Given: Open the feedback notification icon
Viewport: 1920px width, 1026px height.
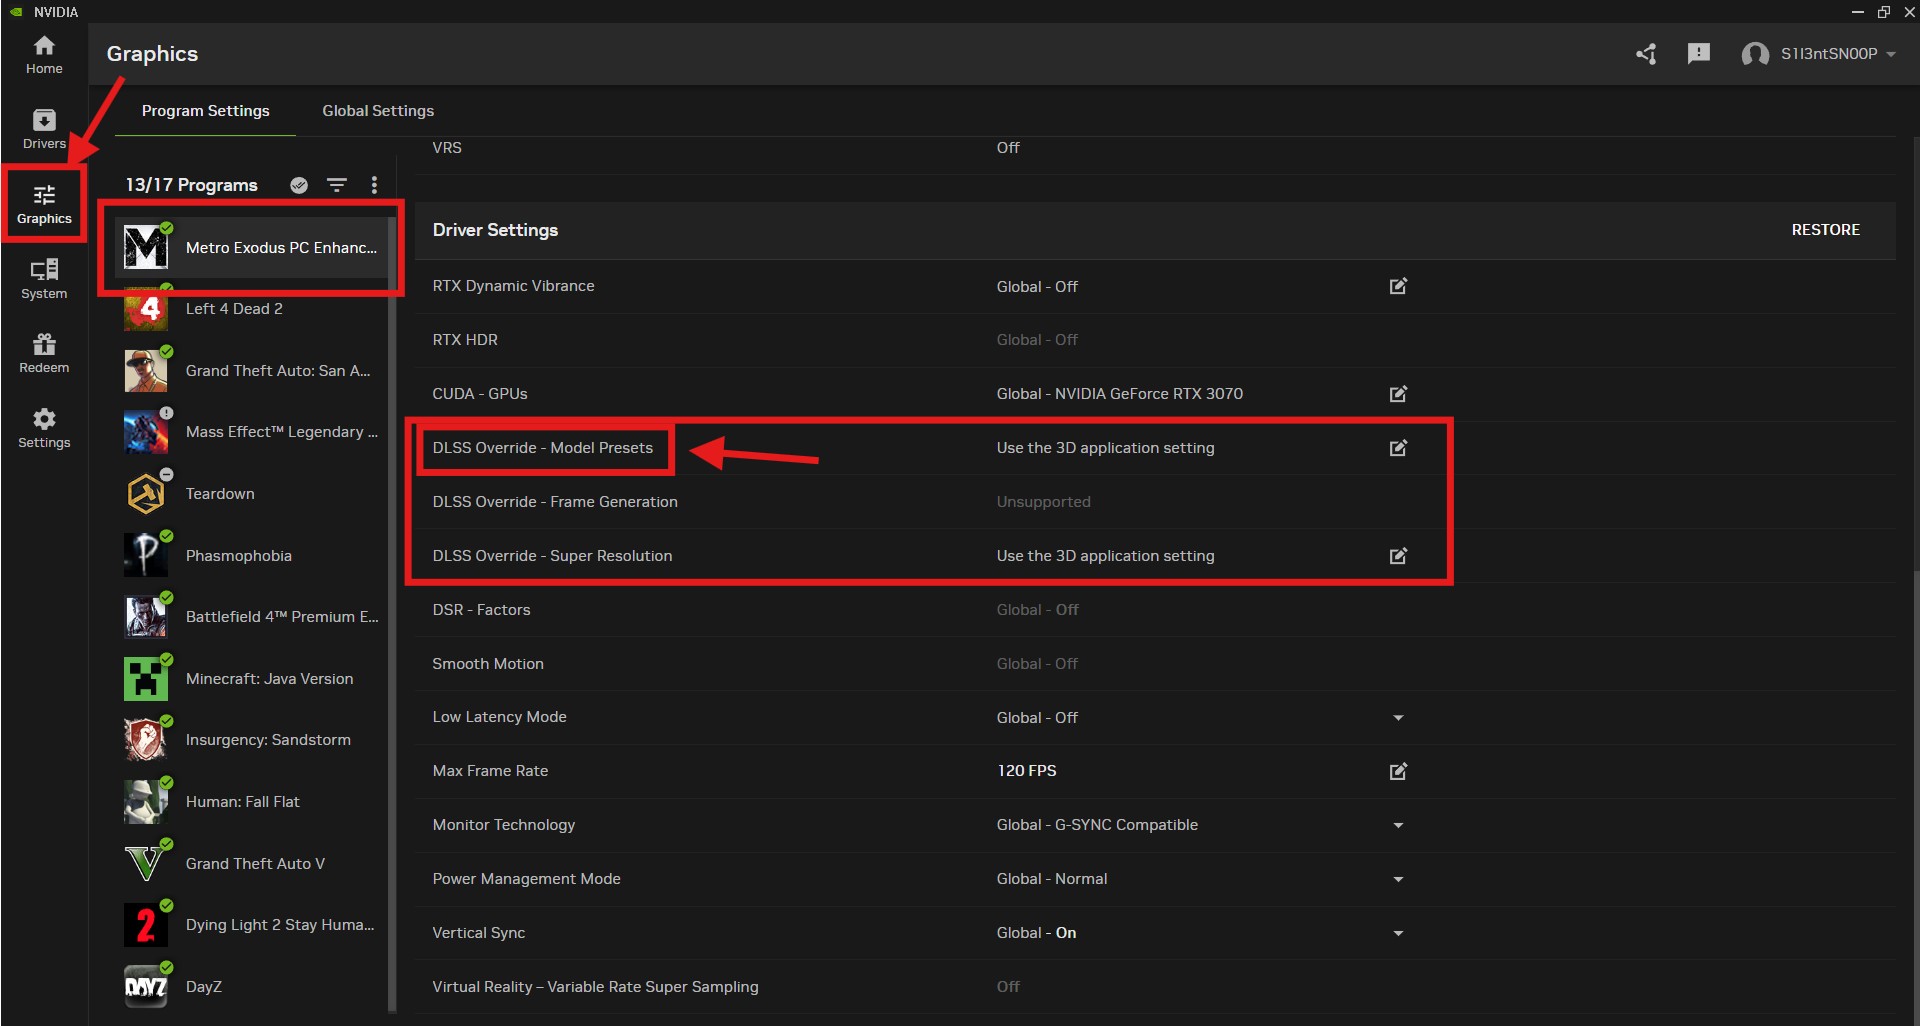Looking at the screenshot, I should point(1698,54).
